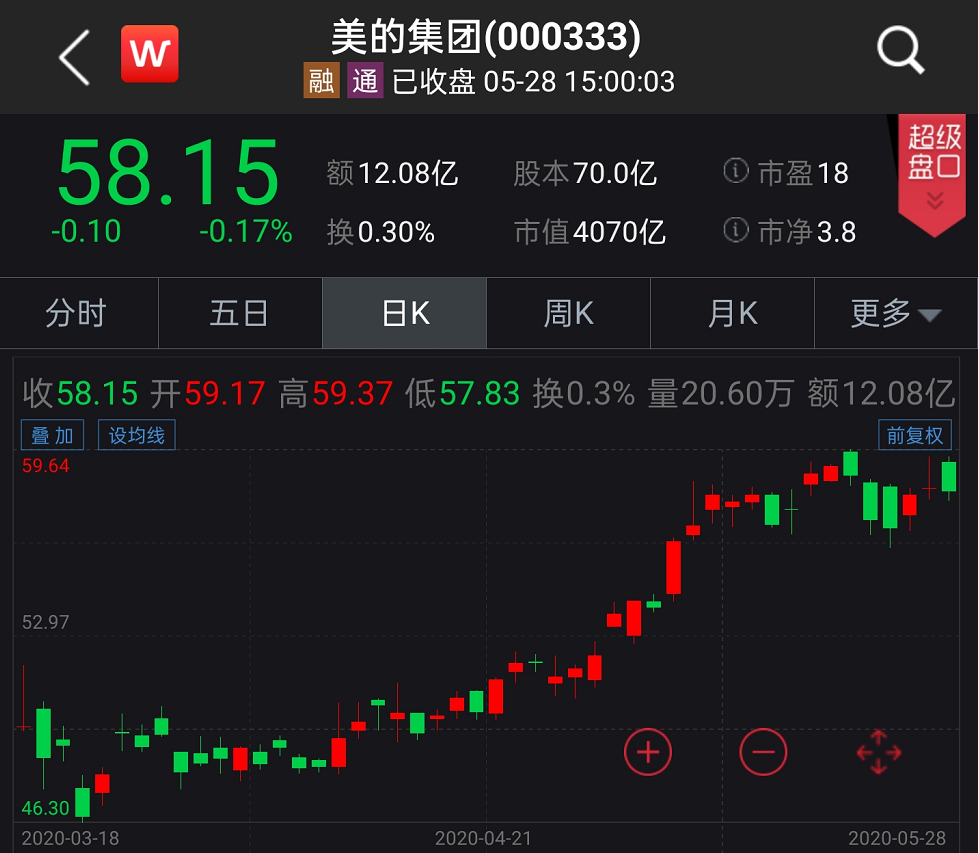Select the 日K tab
The height and width of the screenshot is (853, 979).
coord(405,313)
